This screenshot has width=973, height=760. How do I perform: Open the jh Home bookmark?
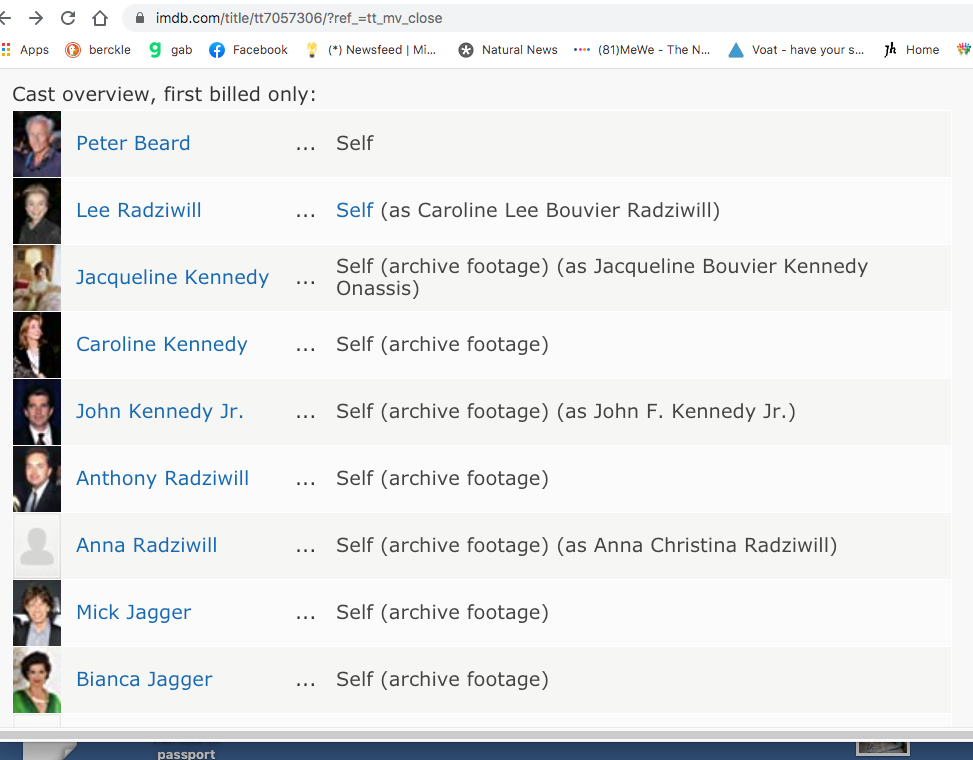(912, 50)
